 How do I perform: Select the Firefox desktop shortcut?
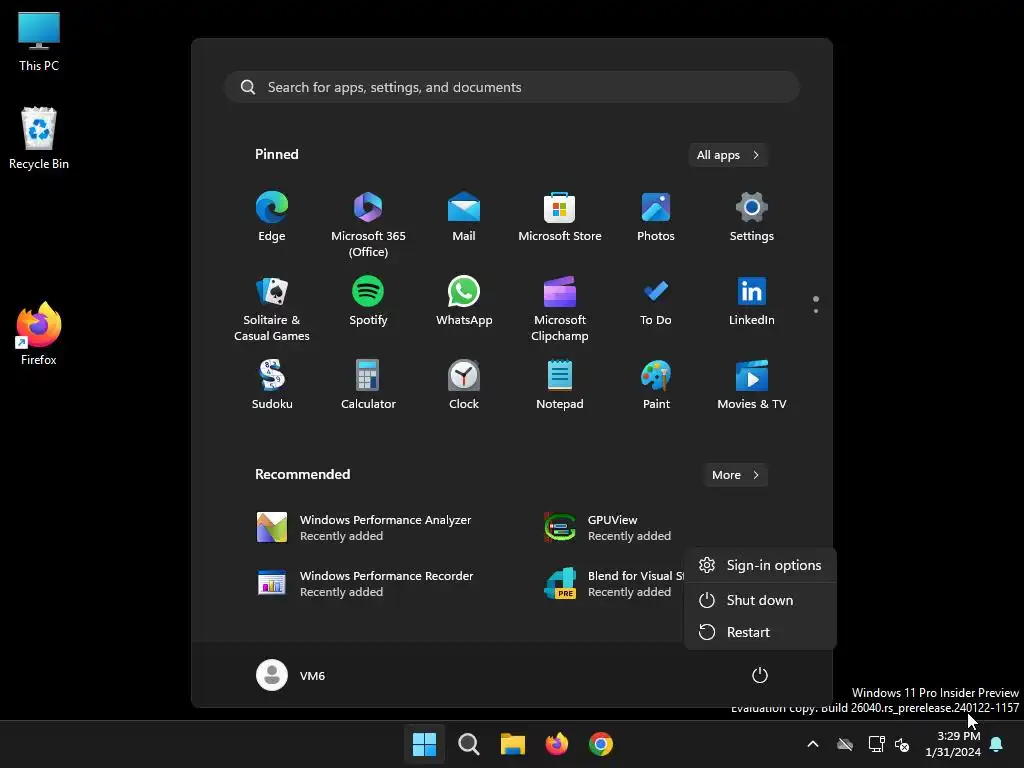[39, 334]
